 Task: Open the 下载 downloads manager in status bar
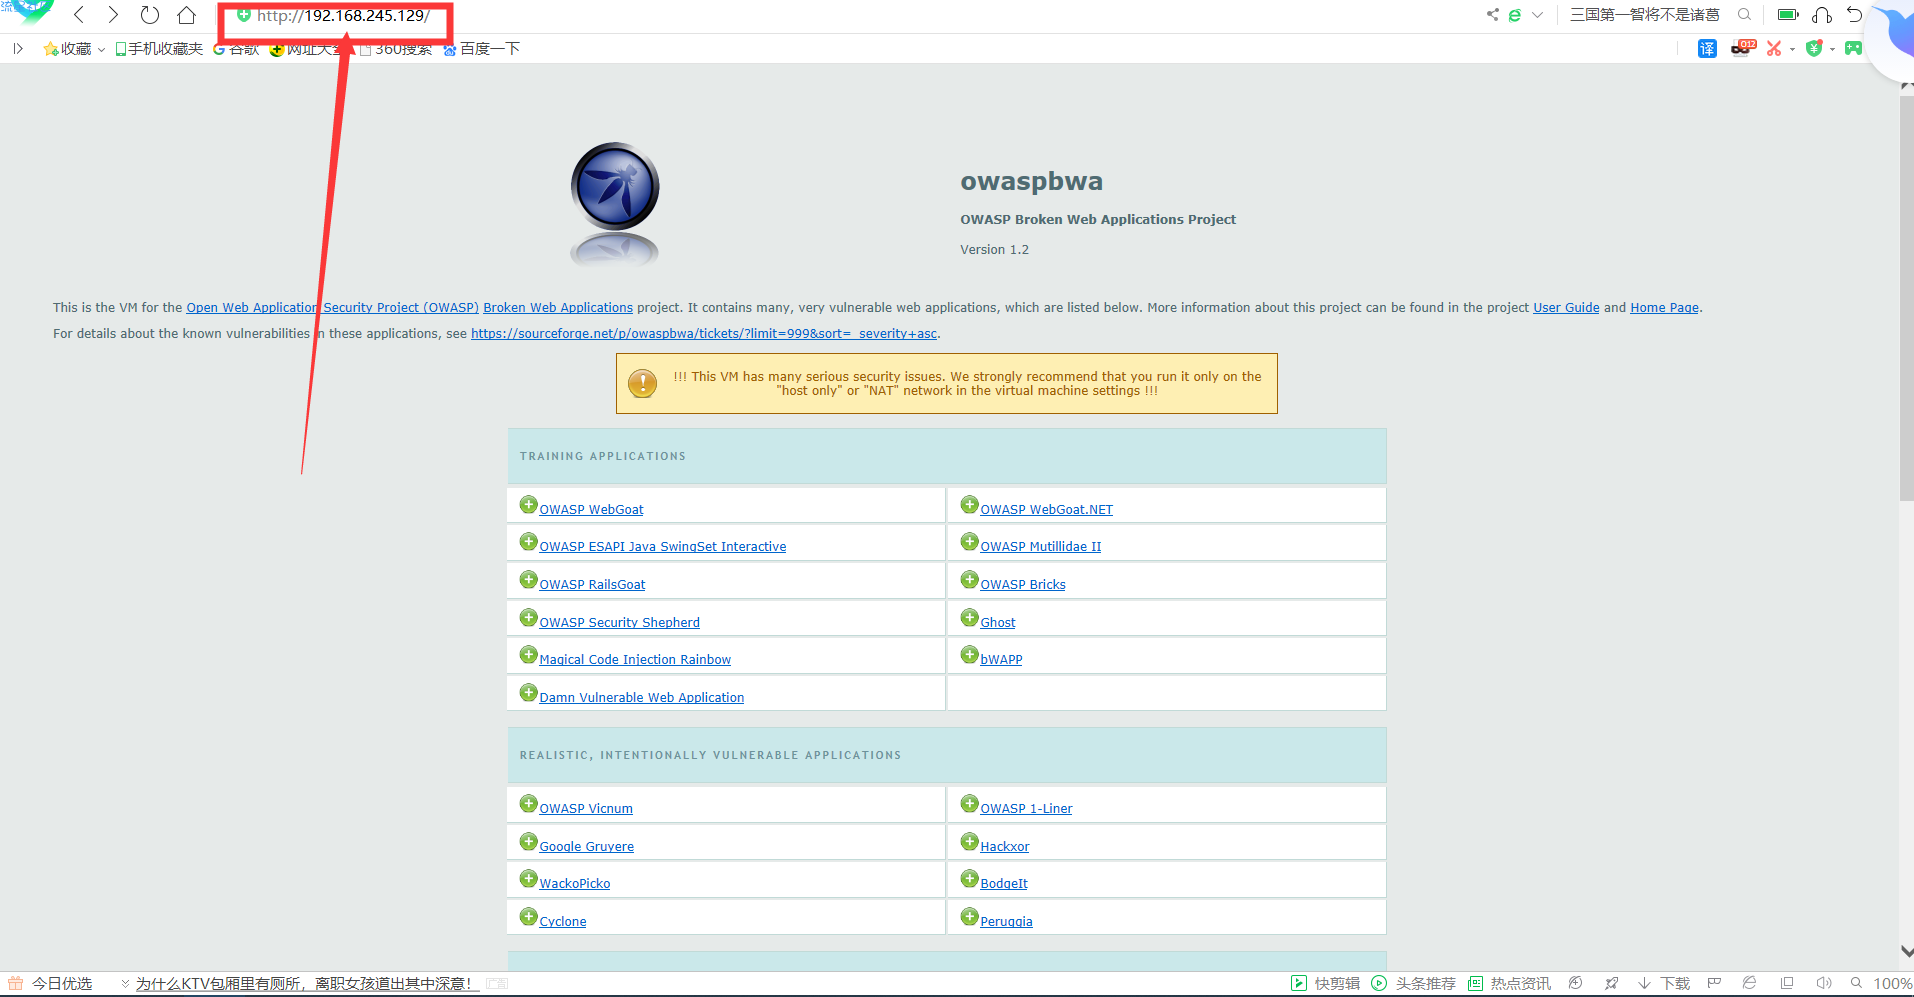1663,984
